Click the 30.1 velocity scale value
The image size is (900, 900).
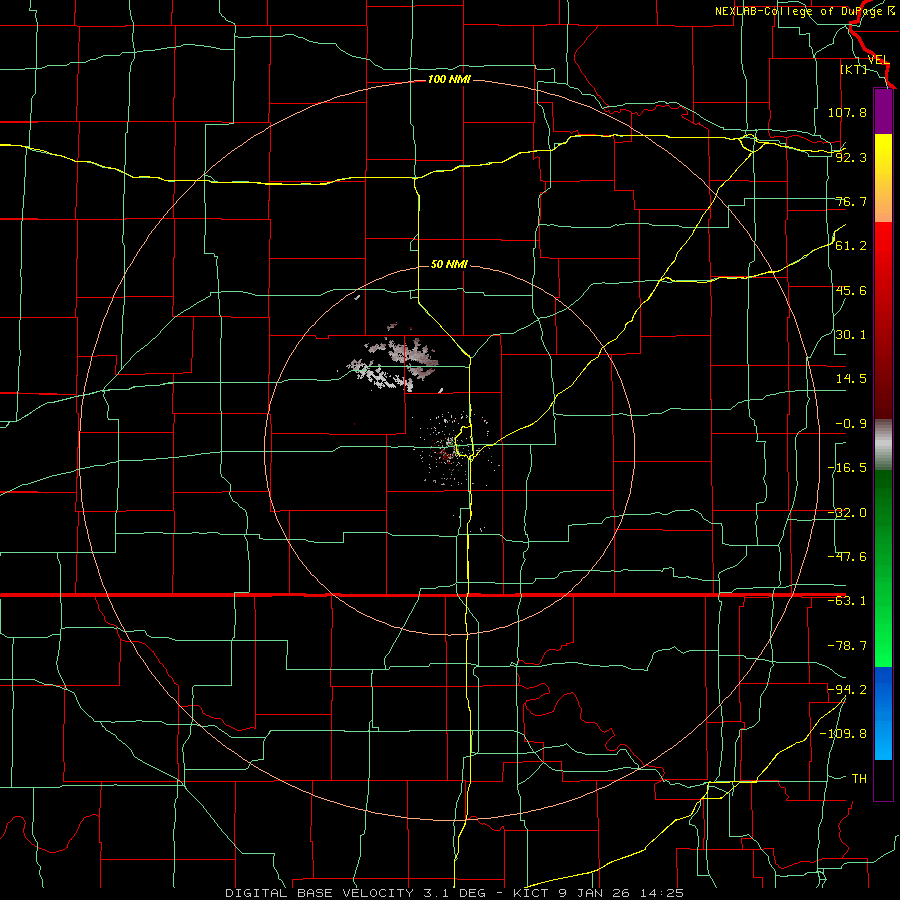click(x=851, y=335)
